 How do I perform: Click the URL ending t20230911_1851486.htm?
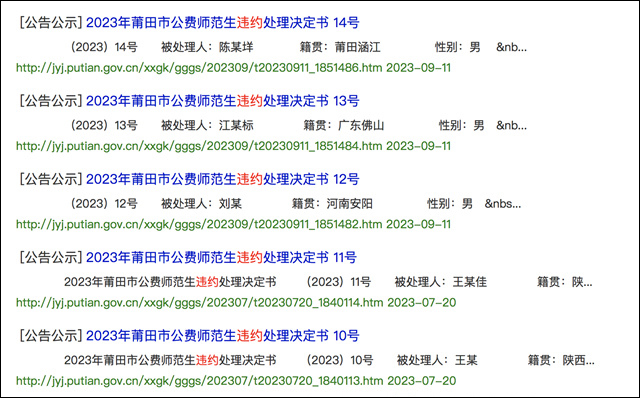tap(199, 68)
